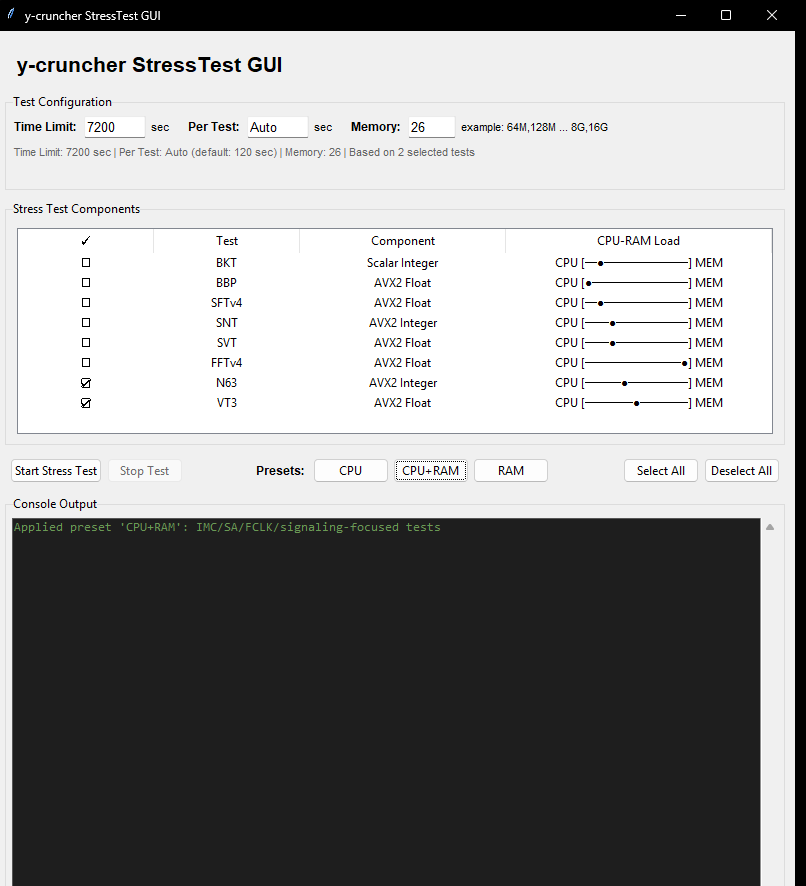Minimize the y-cruncher window
806x886 pixels.
(x=681, y=15)
